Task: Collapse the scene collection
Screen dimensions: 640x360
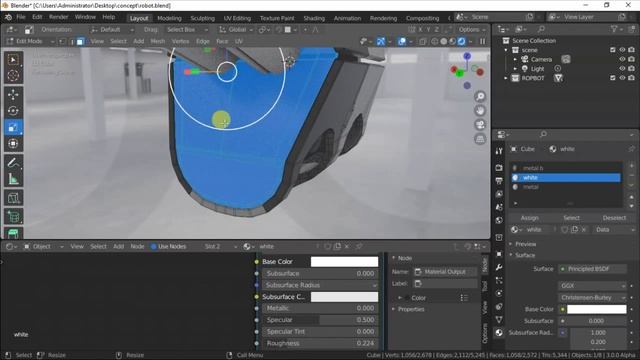Action: pyautogui.click(x=506, y=50)
